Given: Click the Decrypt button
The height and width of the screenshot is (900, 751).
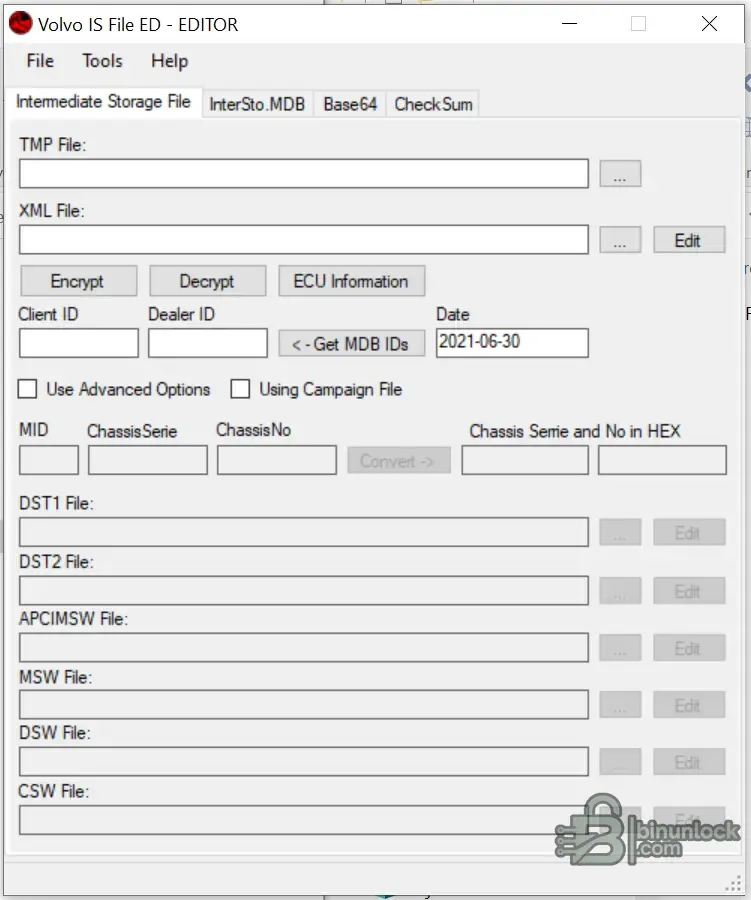Looking at the screenshot, I should [x=208, y=281].
